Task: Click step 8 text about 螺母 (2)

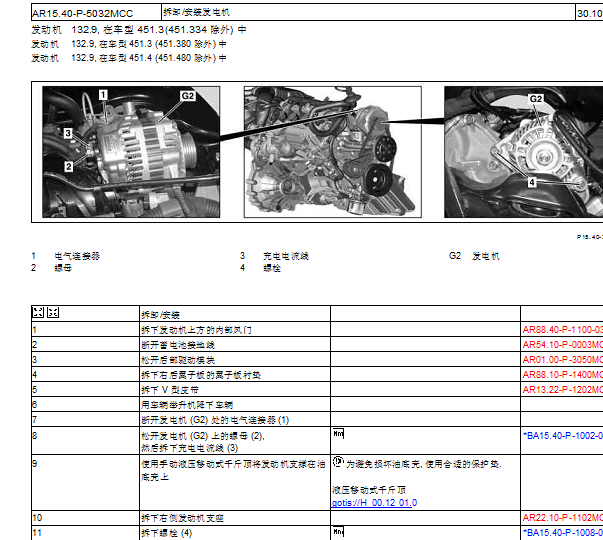Action: (203, 442)
